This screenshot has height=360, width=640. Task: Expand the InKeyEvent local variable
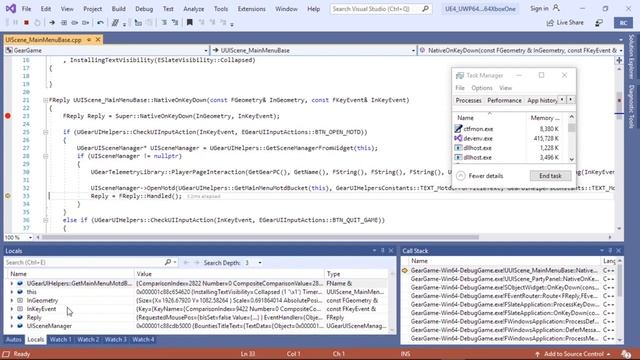pos(11,309)
